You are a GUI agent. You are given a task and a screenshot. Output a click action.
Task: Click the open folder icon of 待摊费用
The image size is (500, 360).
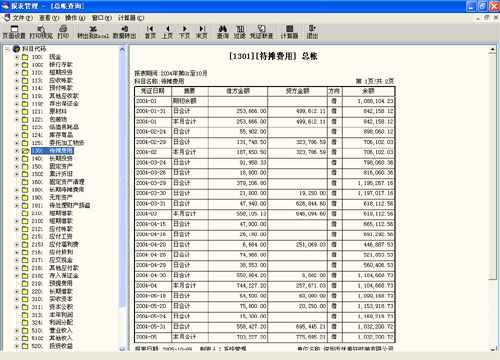pos(25,151)
